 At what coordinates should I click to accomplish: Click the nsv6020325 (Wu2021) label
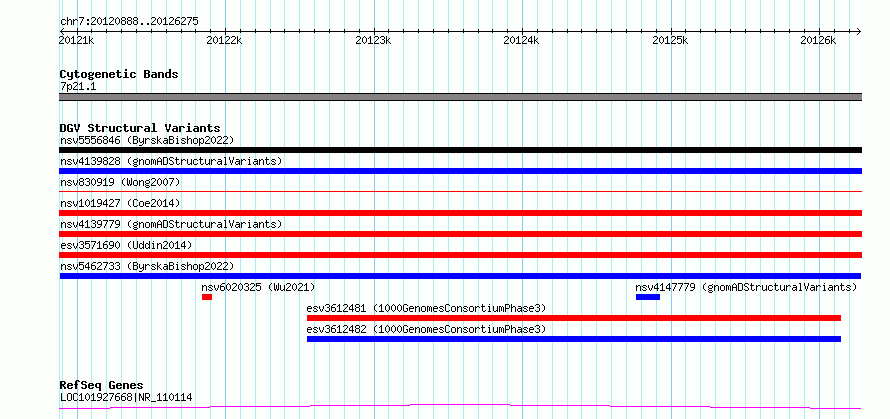(x=258, y=287)
